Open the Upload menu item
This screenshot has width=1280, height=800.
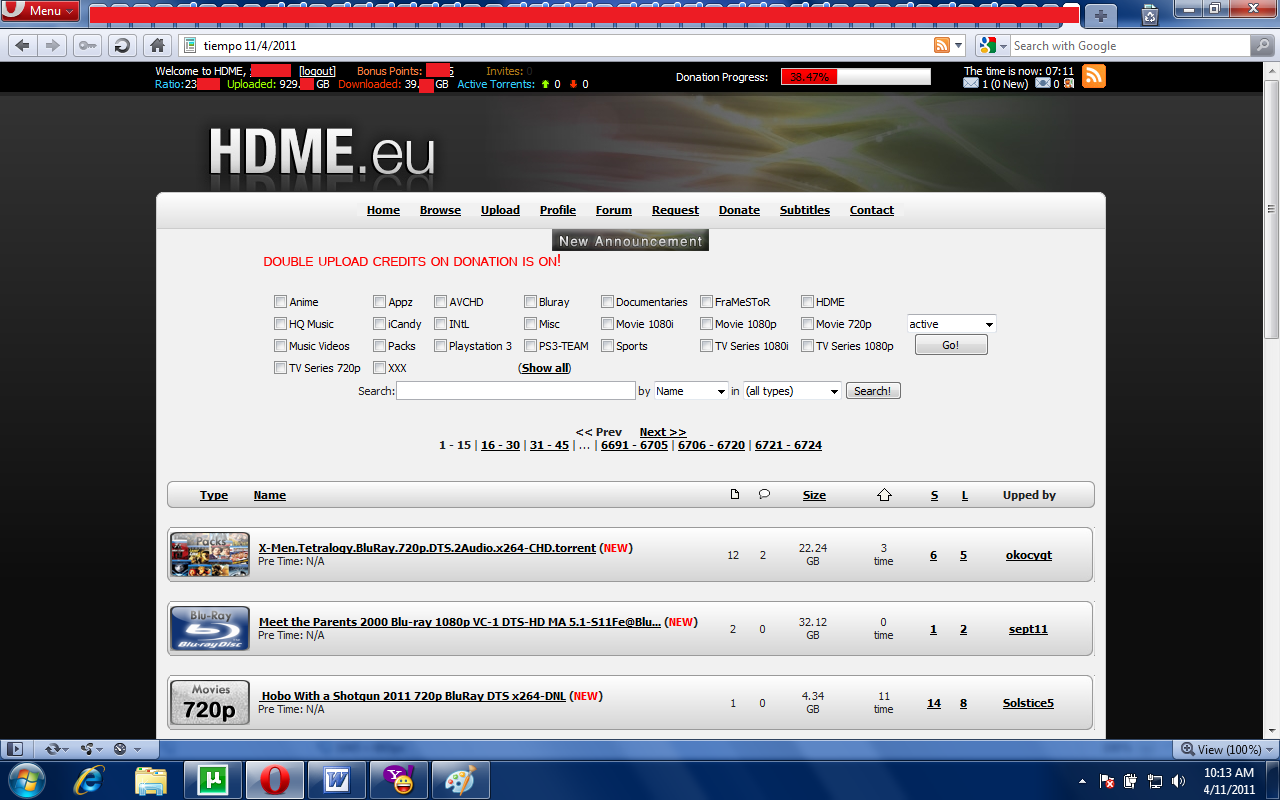coord(500,210)
